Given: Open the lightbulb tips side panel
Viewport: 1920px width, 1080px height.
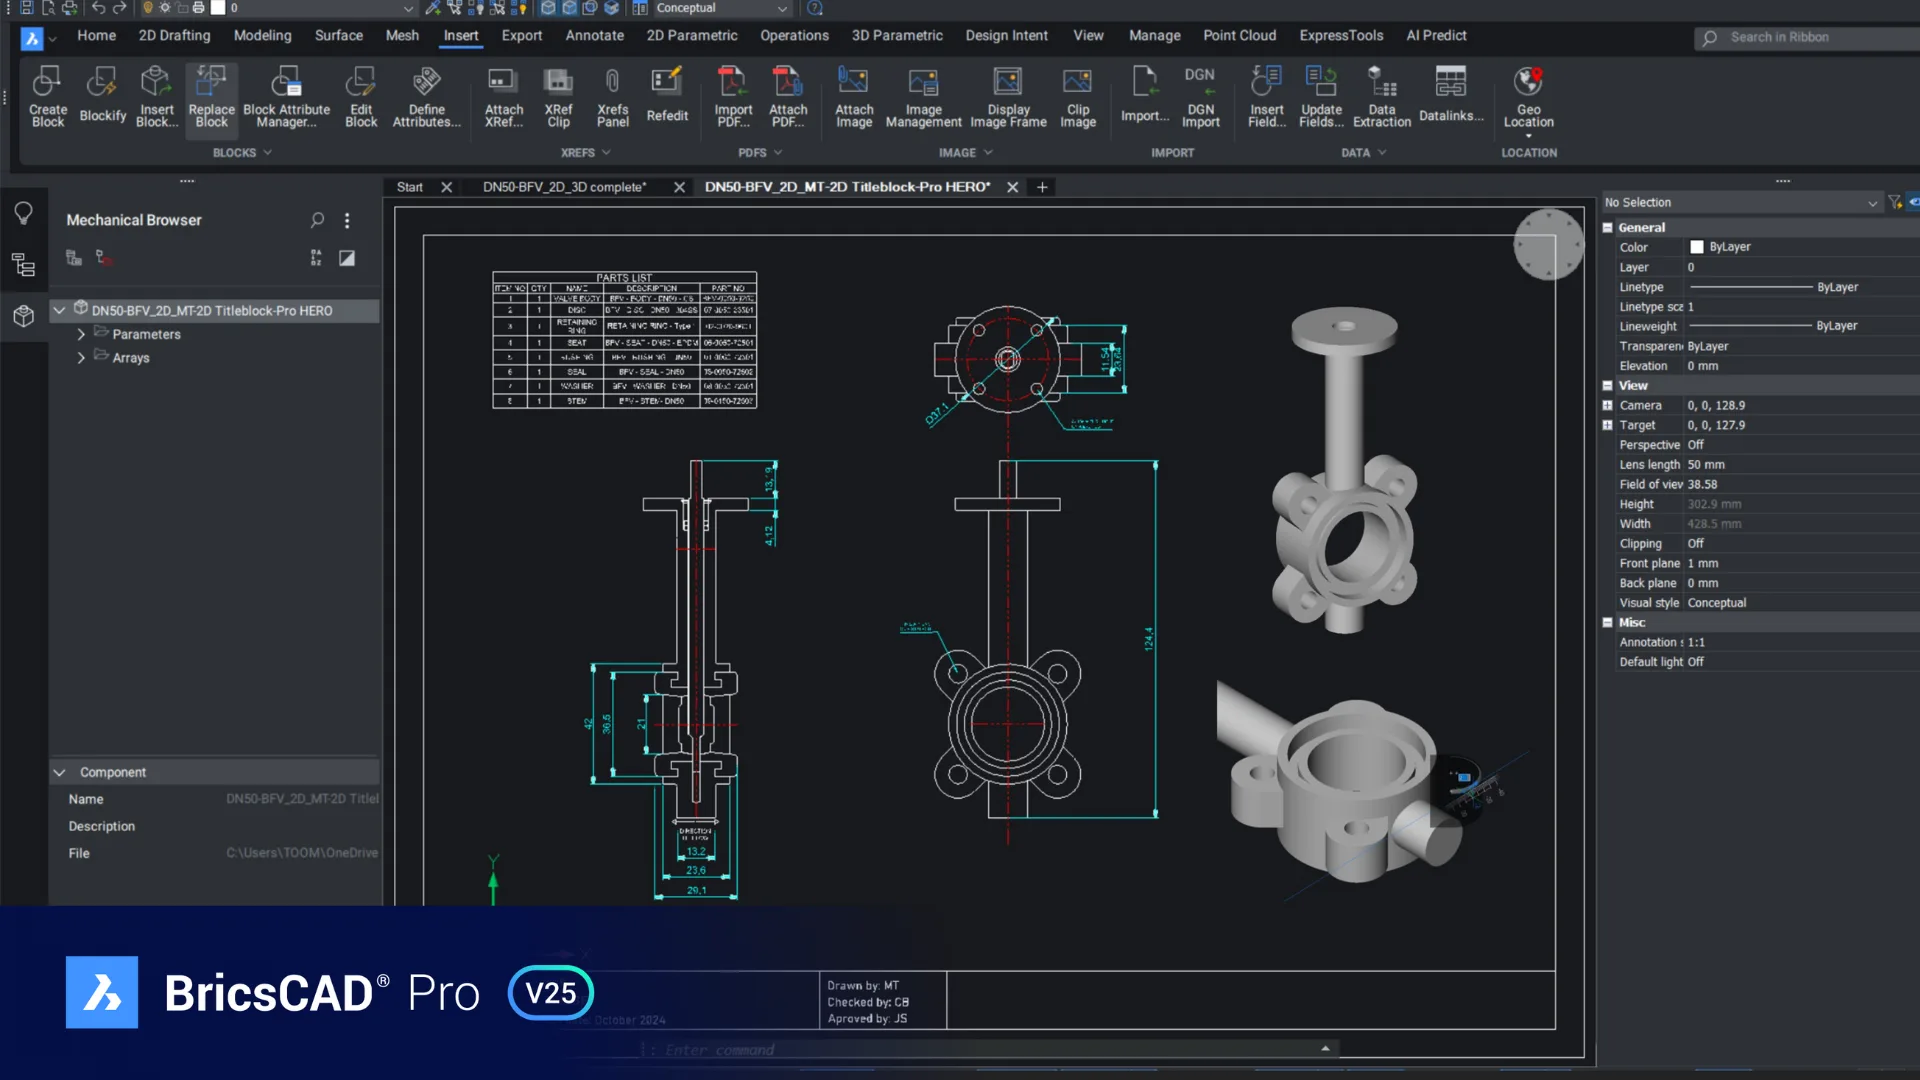Looking at the screenshot, I should coord(23,213).
